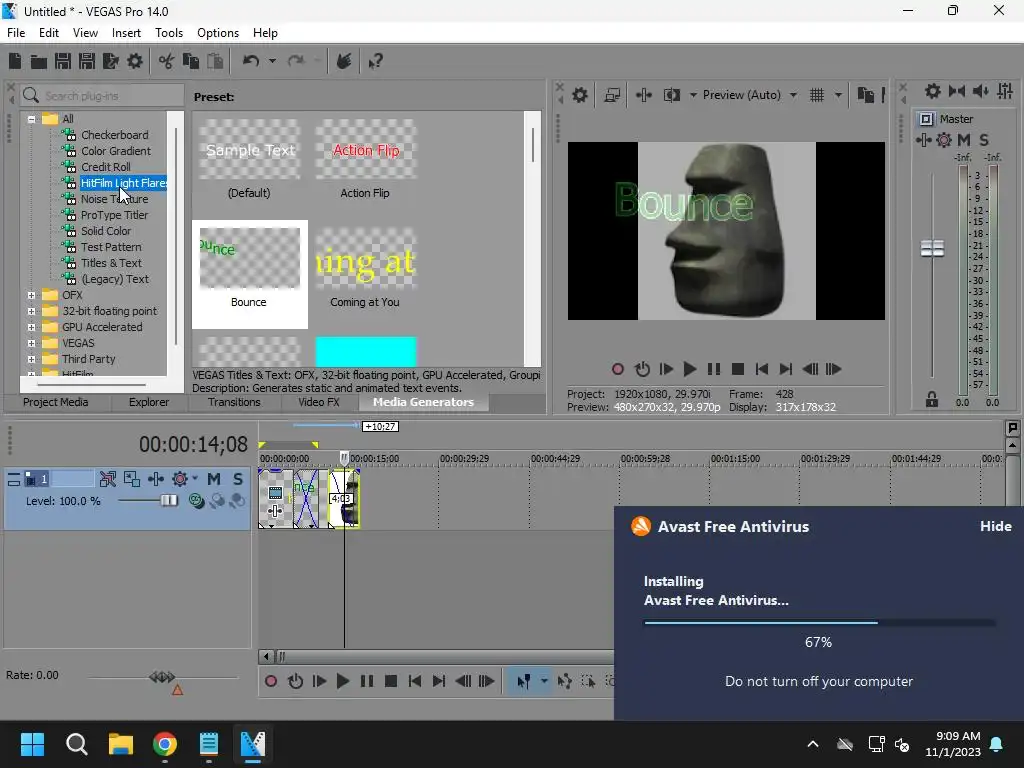Open the Overlays grid dropdown arrow

click(839, 95)
